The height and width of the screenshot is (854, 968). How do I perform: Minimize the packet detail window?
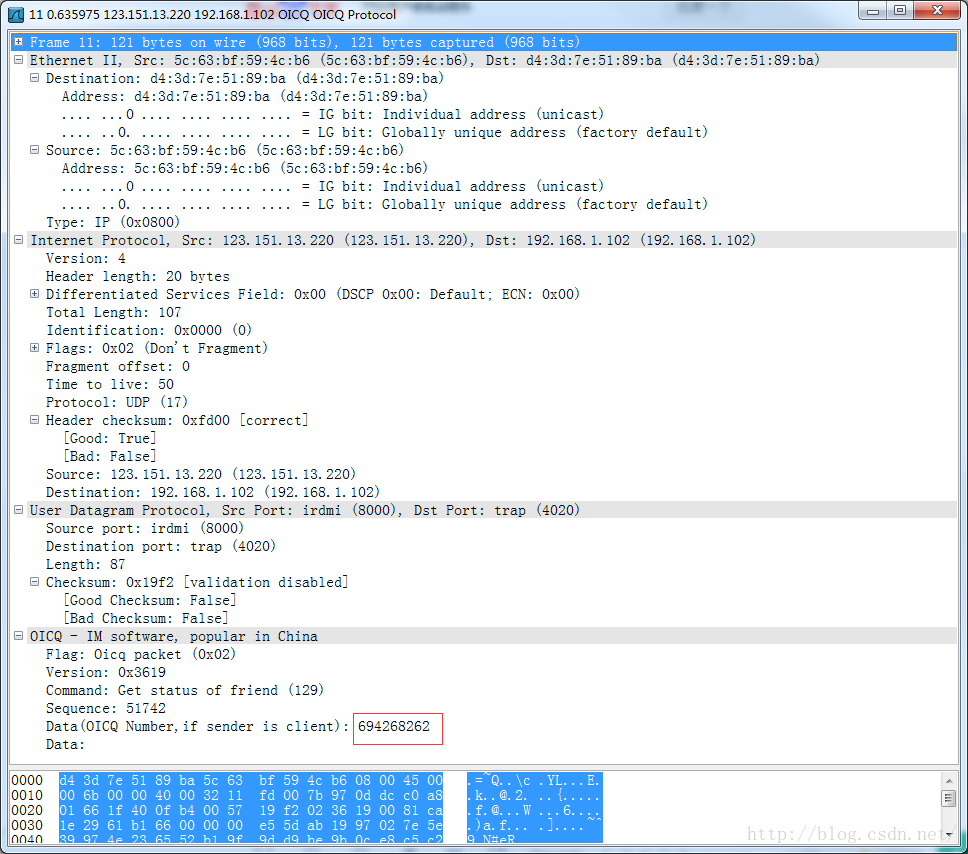[x=872, y=11]
